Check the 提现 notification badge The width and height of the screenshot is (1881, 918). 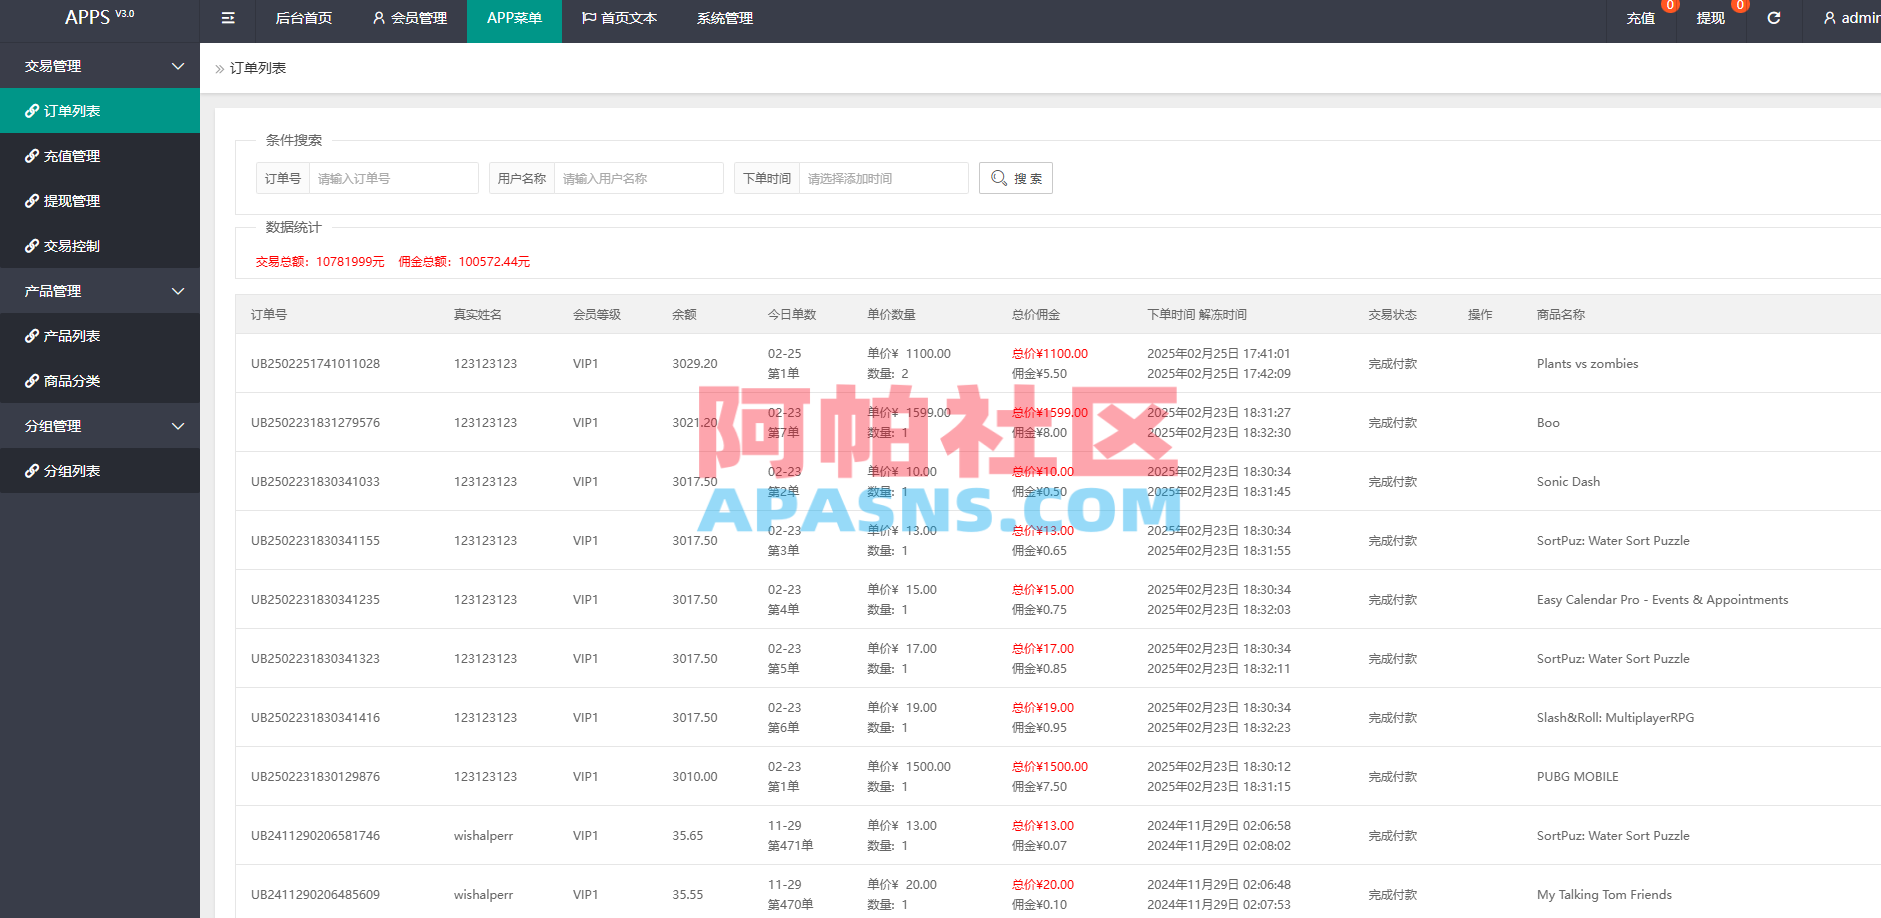pos(1738,6)
